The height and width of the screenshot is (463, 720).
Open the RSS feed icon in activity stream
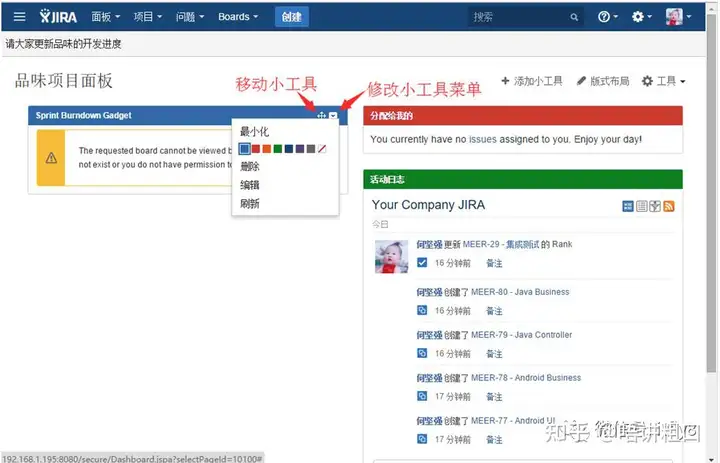[669, 206]
